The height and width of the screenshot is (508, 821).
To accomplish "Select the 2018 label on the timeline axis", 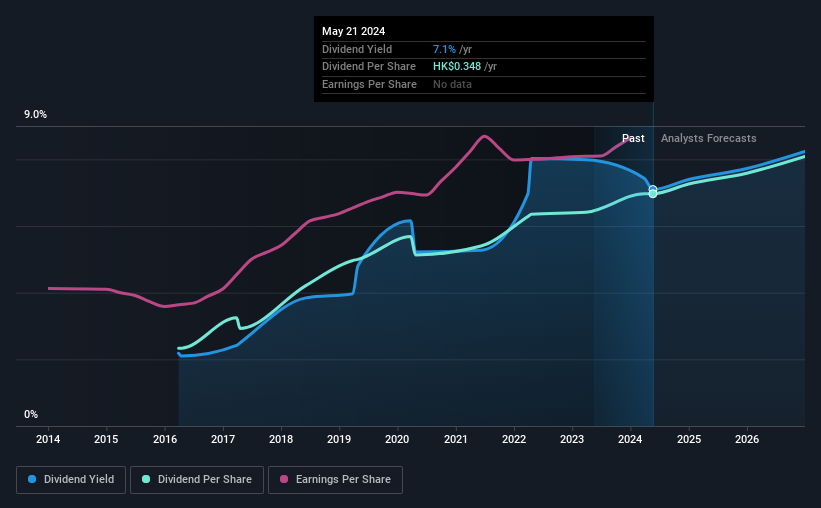I will (281, 439).
